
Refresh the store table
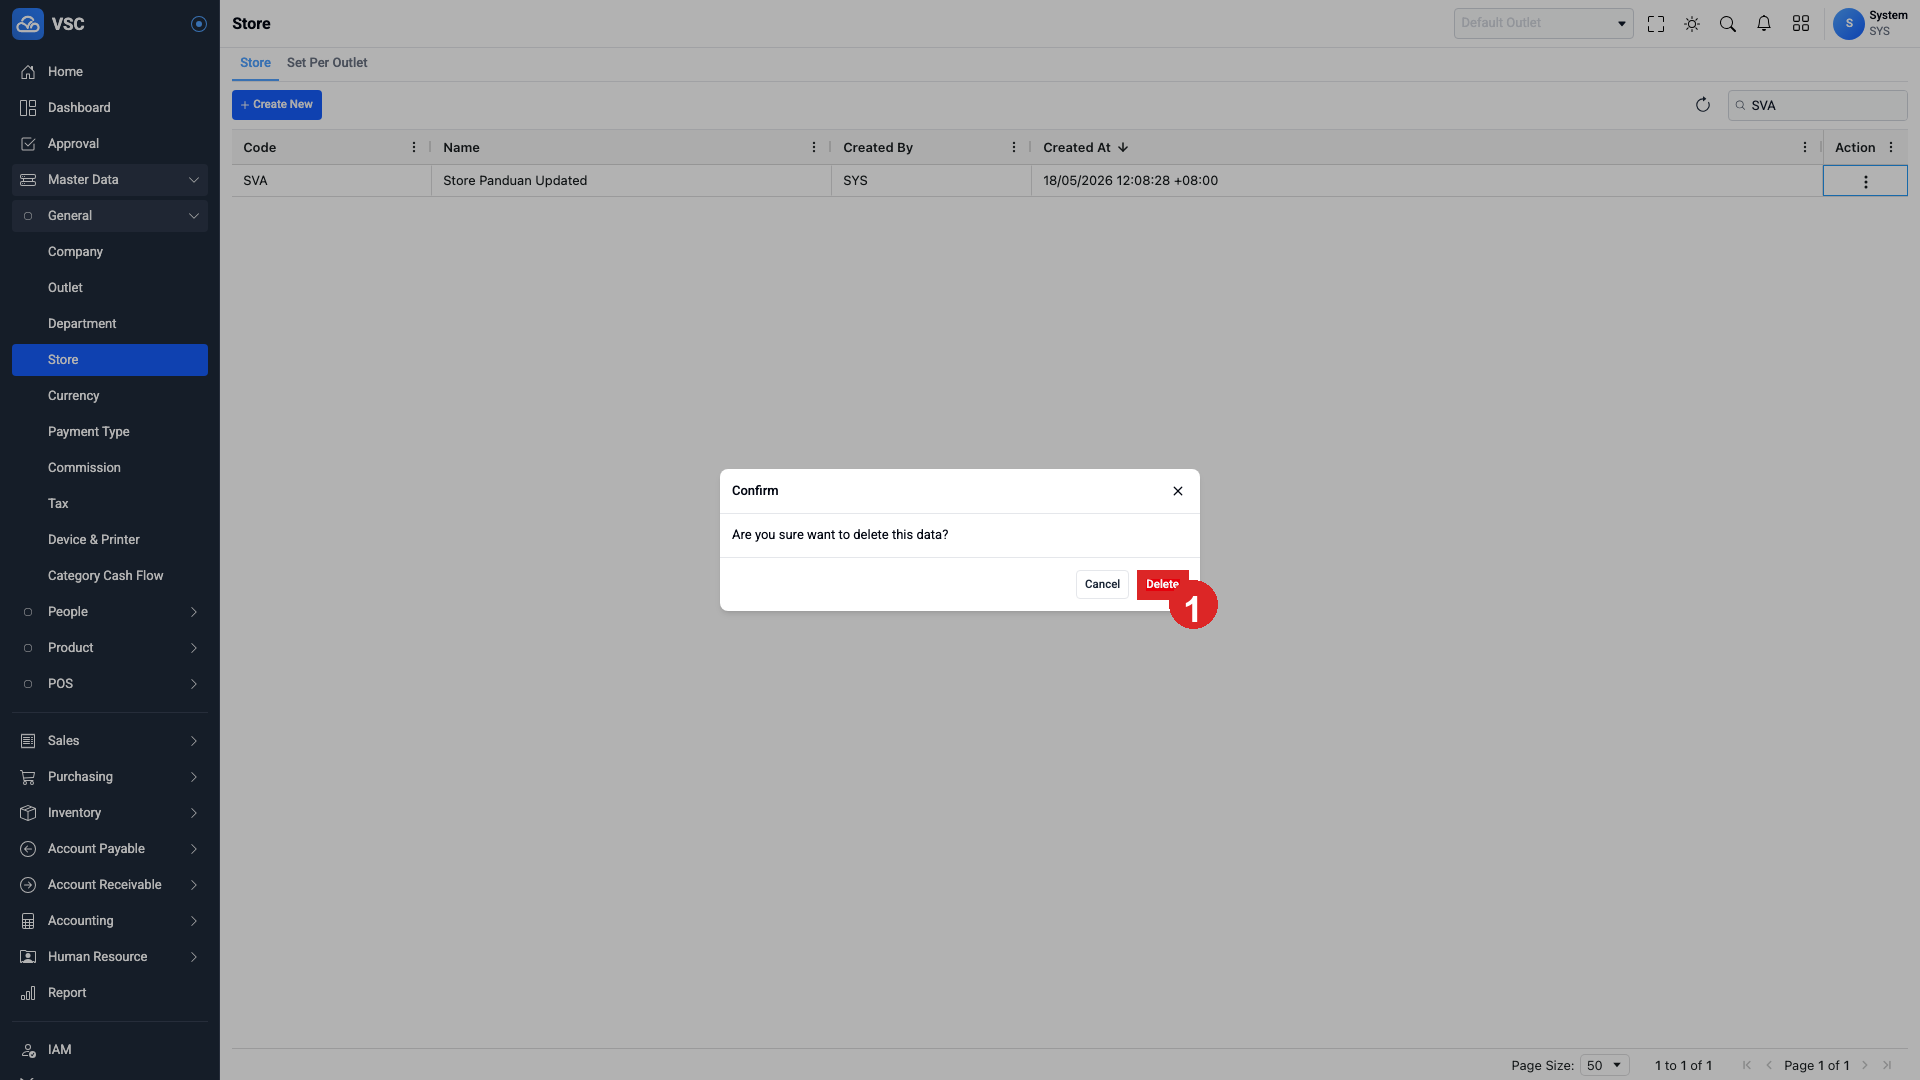click(1703, 105)
